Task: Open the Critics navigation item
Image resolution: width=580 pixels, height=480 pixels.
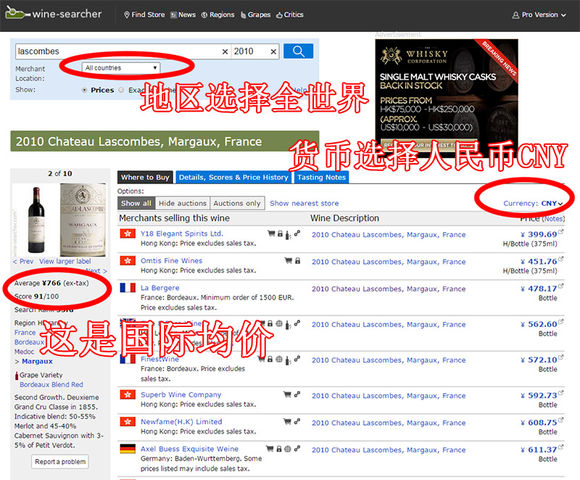Action: point(290,15)
